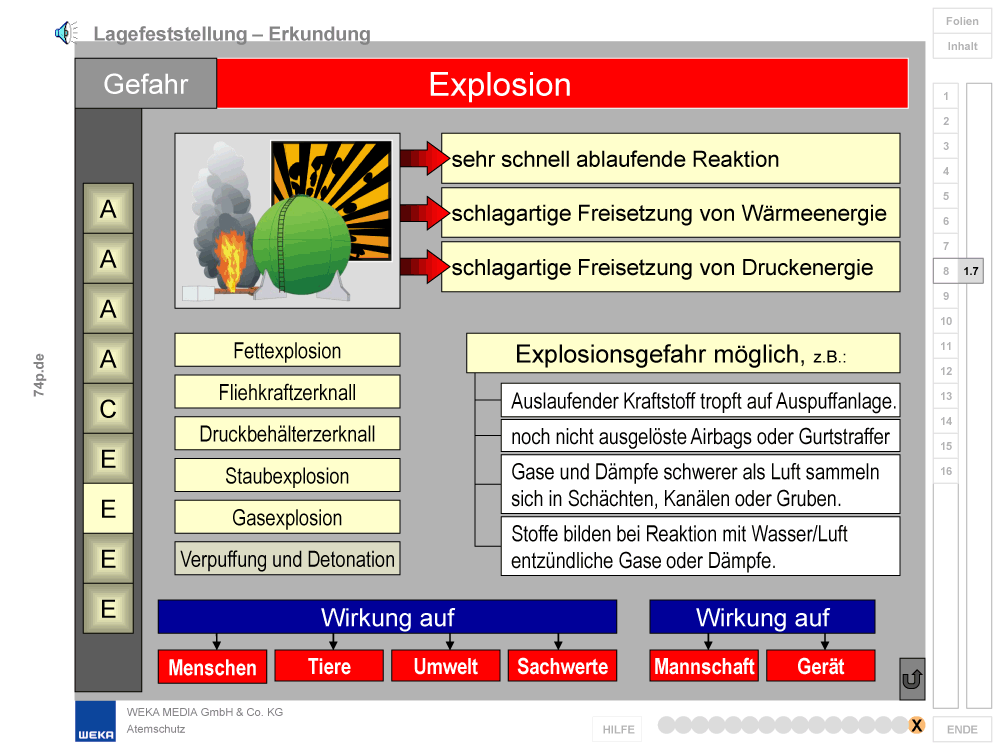
Task: Click the Gefahr header label
Action: tap(146, 84)
